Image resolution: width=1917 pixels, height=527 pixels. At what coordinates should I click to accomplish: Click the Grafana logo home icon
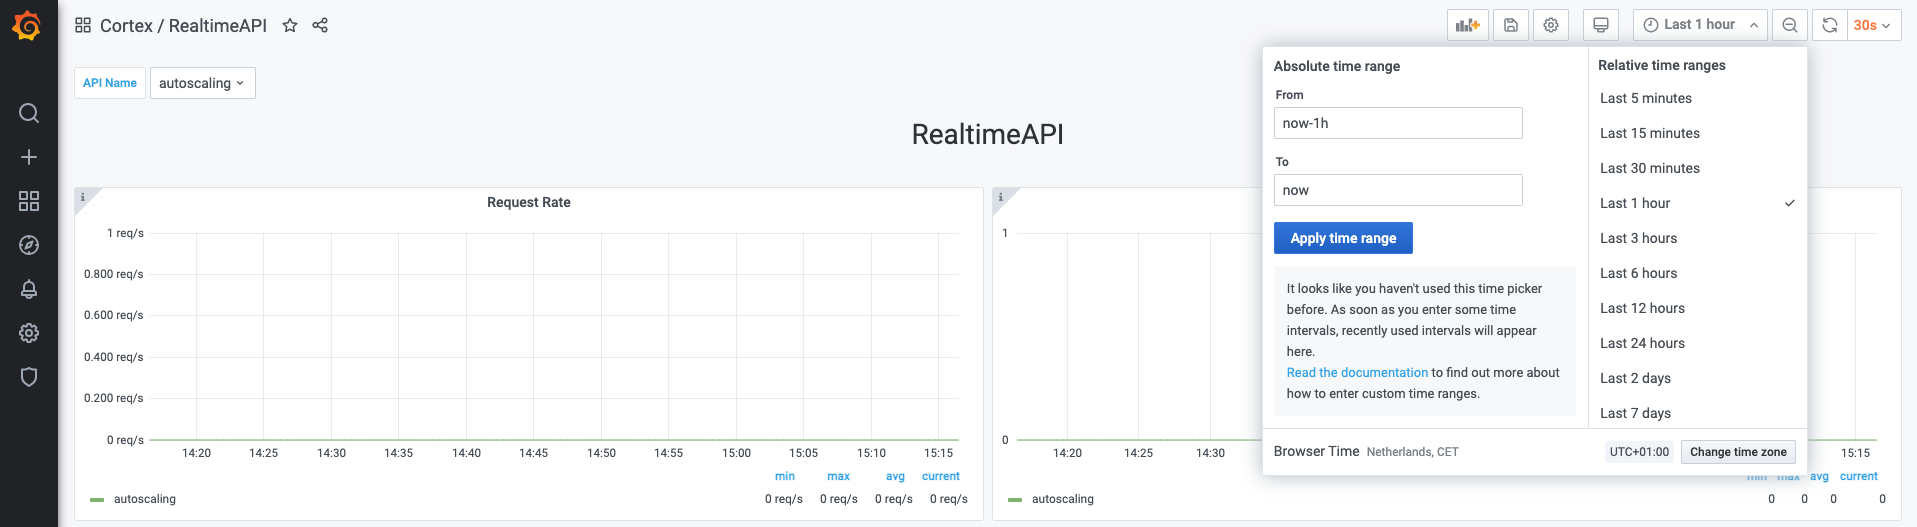(27, 26)
